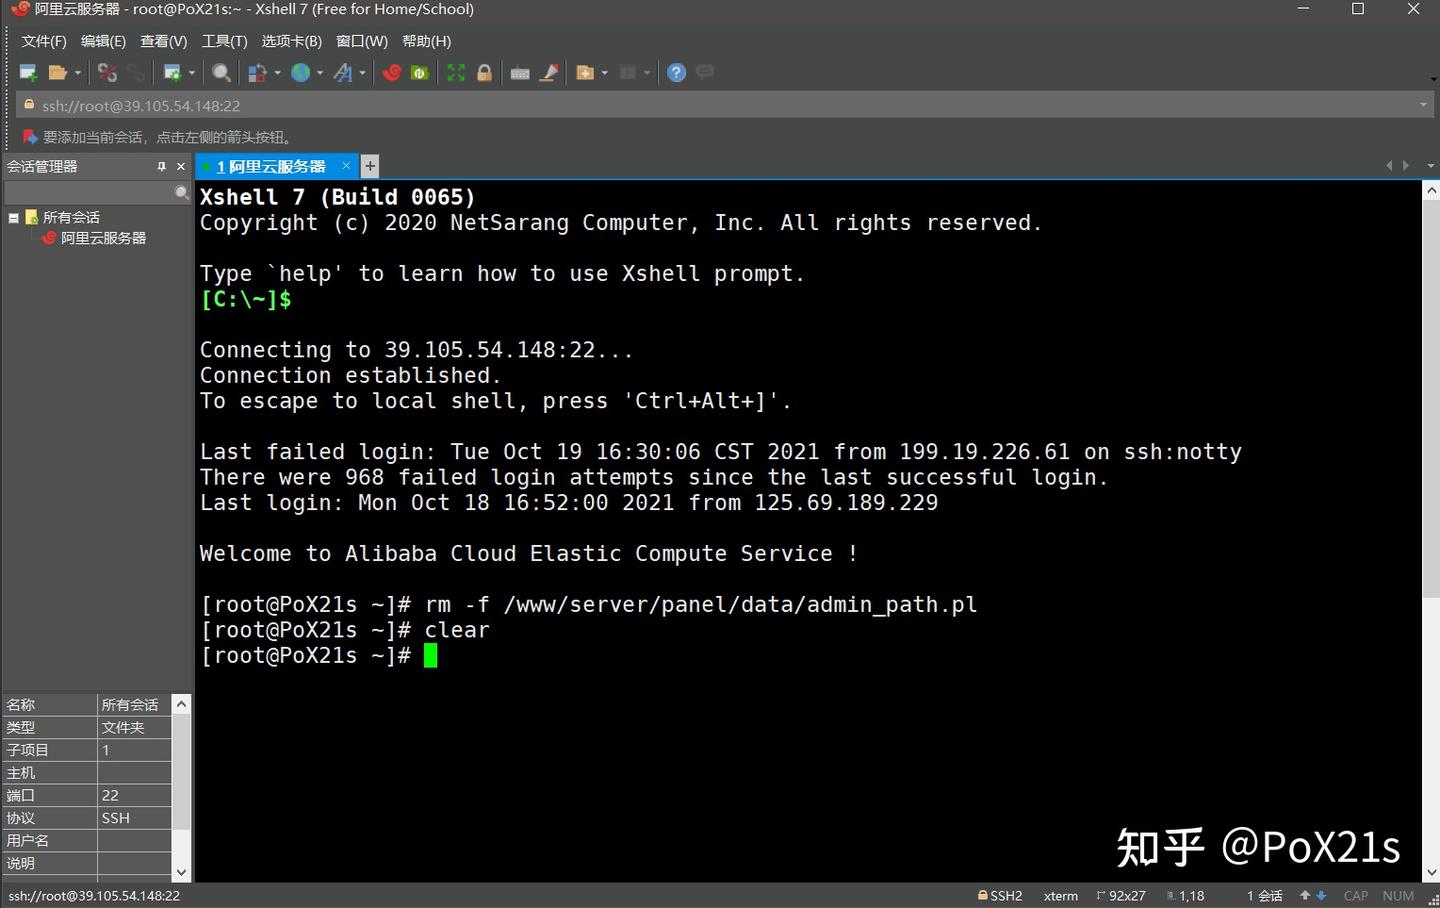Click the Disconnect session icon
Screen dimensions: 1440x908
tap(107, 73)
